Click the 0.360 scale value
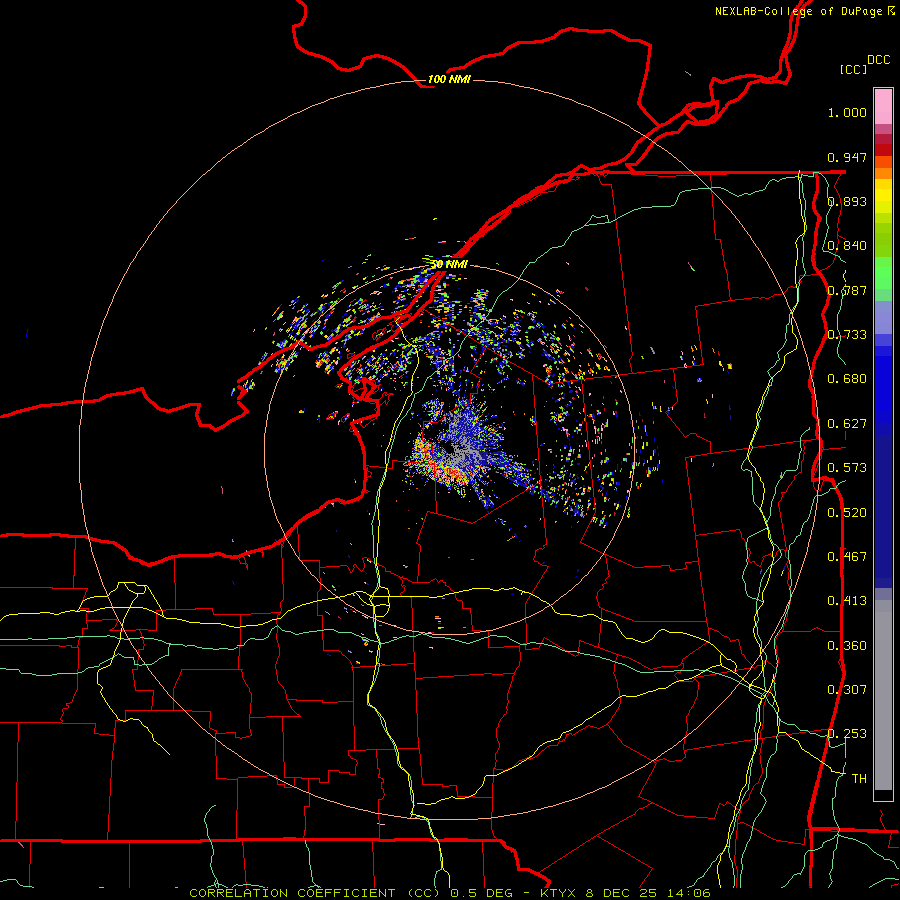The width and height of the screenshot is (900, 900). tap(847, 646)
